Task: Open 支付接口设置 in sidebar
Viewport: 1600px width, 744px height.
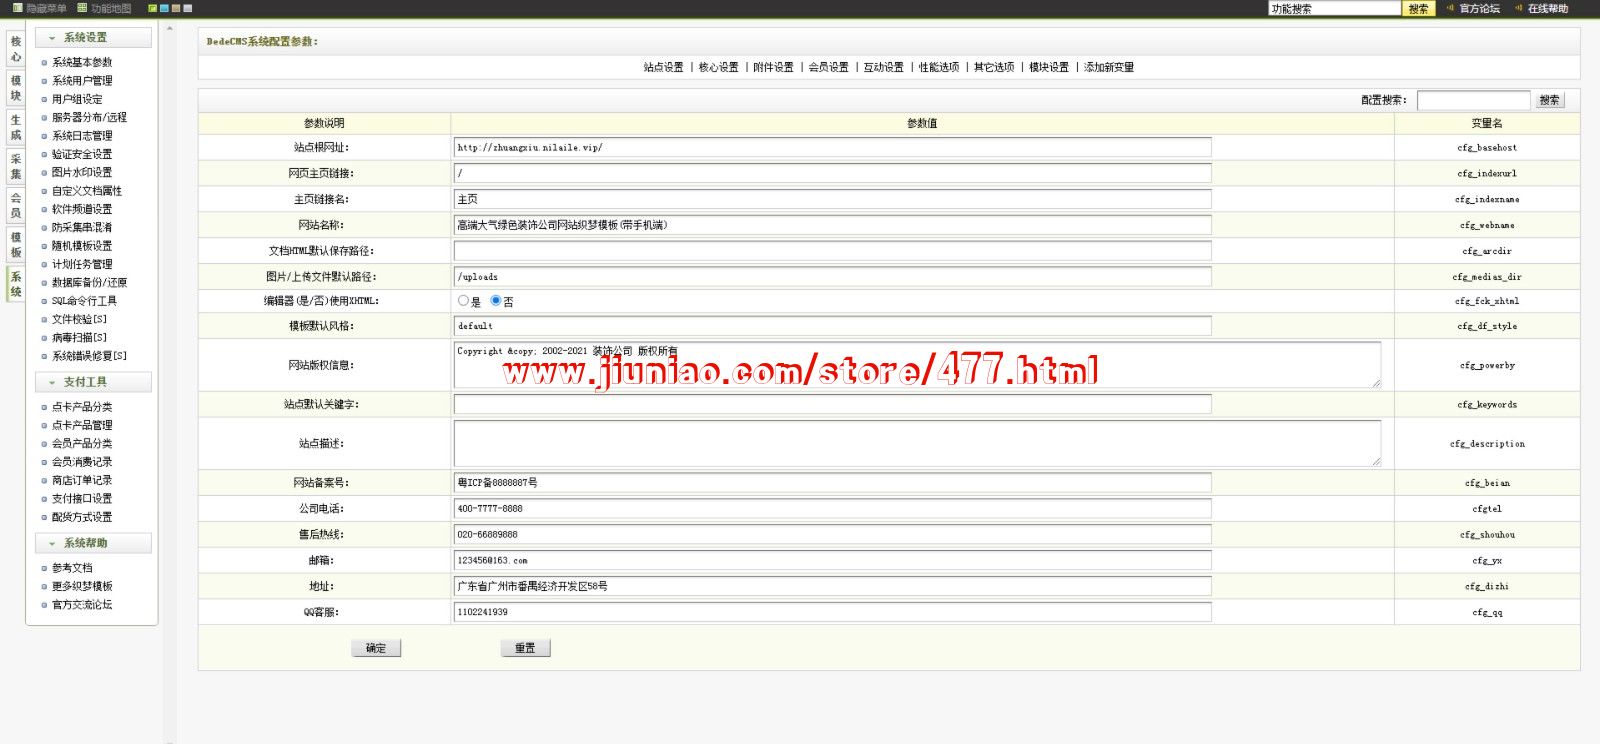Action: (82, 498)
